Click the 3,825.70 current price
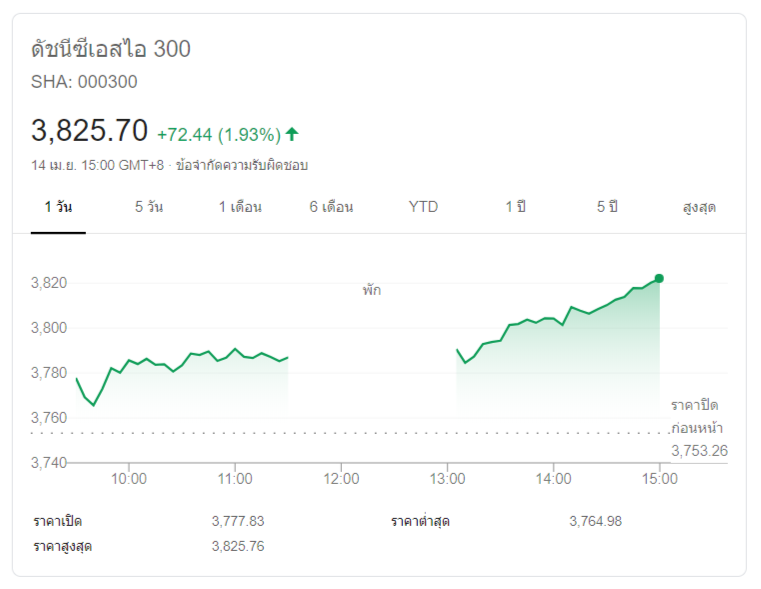 tap(90, 131)
